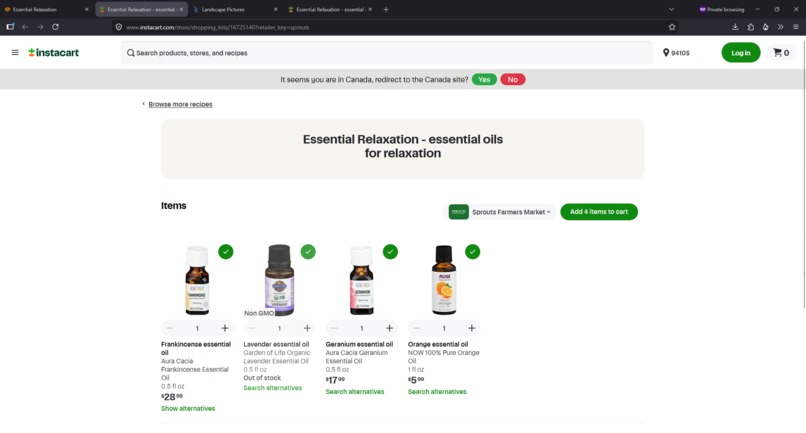
Task: Close the Landscape Pictures tab
Action: tap(276, 9)
